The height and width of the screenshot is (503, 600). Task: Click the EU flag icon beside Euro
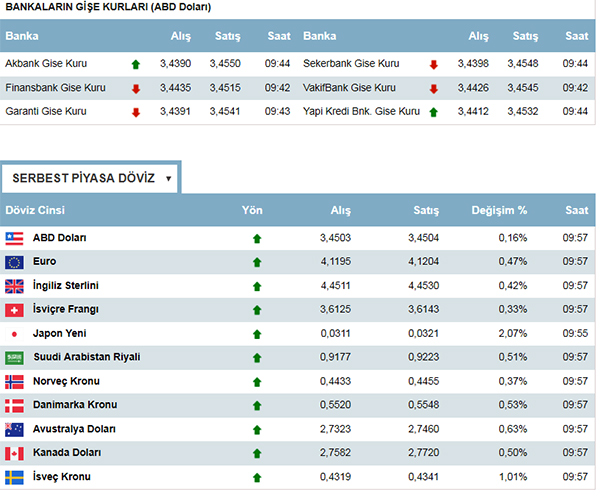(14, 263)
